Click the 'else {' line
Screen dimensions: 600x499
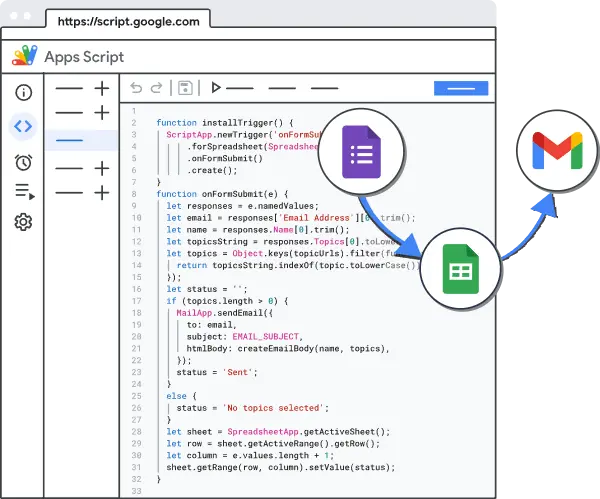[181, 396]
